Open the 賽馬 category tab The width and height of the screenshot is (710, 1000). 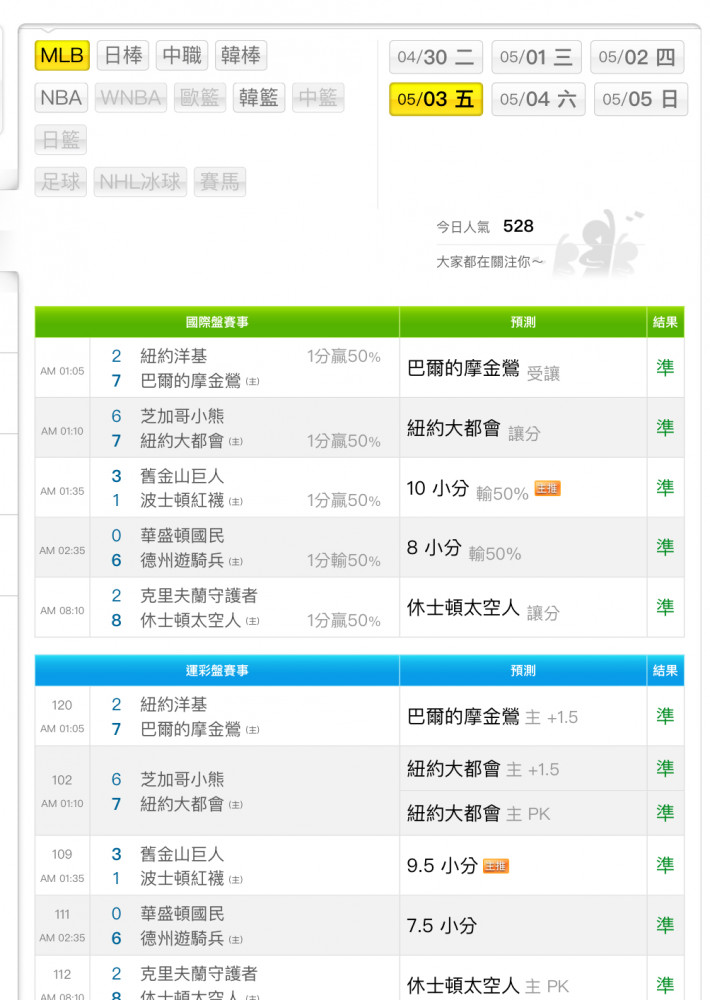click(x=219, y=182)
